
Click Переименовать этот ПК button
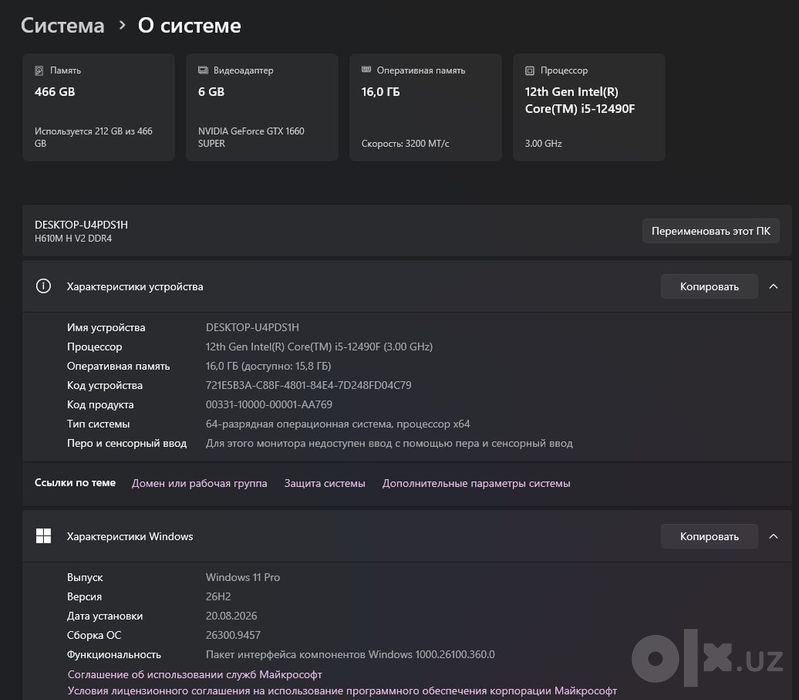click(710, 231)
